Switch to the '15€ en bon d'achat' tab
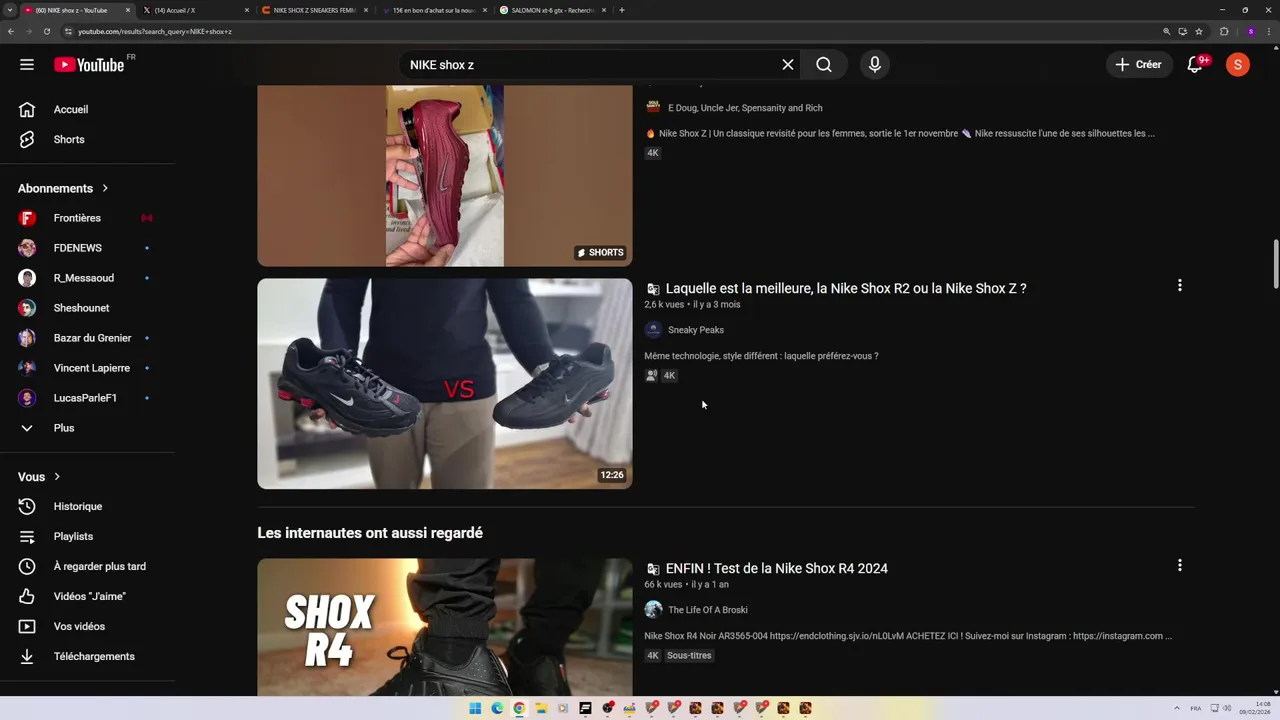This screenshot has height=720, width=1280. [x=432, y=10]
